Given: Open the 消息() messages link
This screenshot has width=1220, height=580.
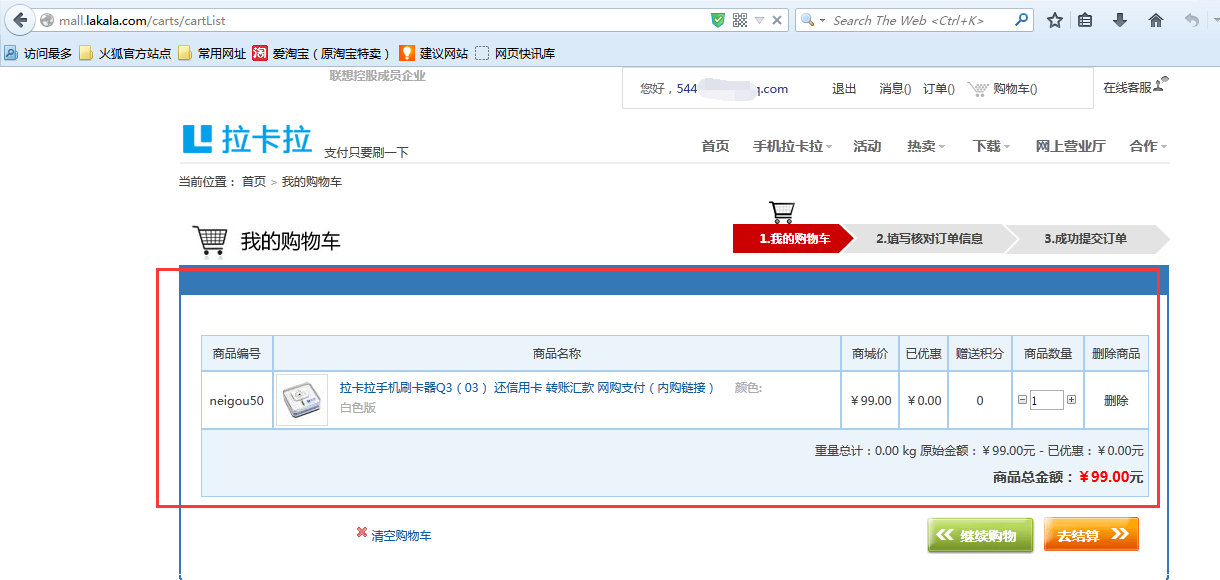Looking at the screenshot, I should (895, 89).
